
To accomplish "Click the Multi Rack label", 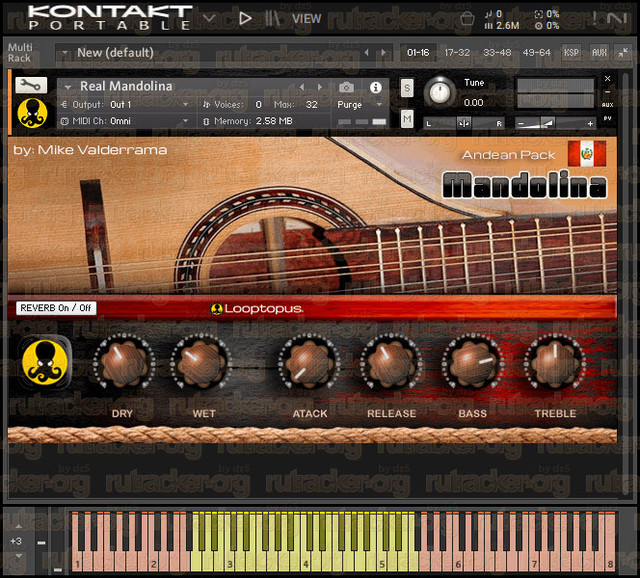I will pyautogui.click(x=20, y=53).
